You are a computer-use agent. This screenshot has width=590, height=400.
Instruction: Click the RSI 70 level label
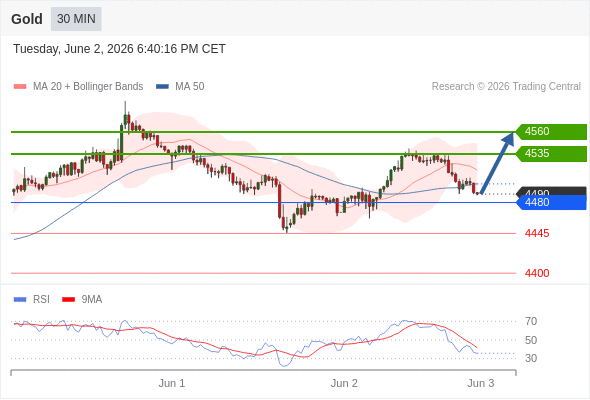click(531, 321)
